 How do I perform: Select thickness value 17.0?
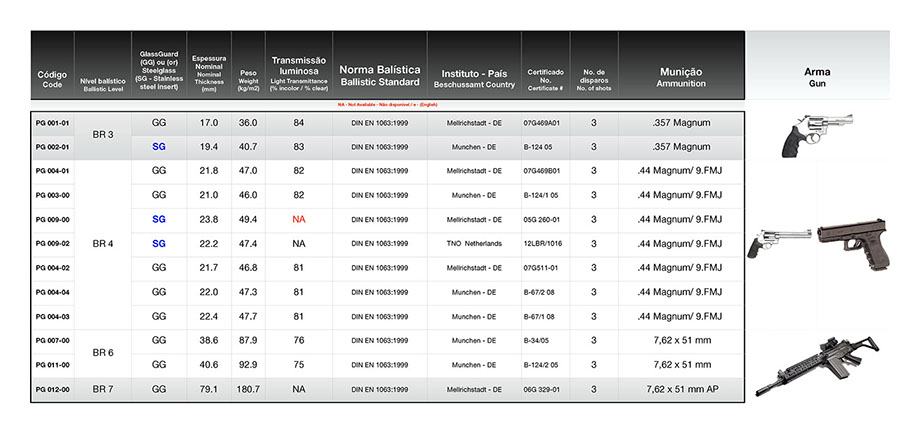[x=209, y=123]
